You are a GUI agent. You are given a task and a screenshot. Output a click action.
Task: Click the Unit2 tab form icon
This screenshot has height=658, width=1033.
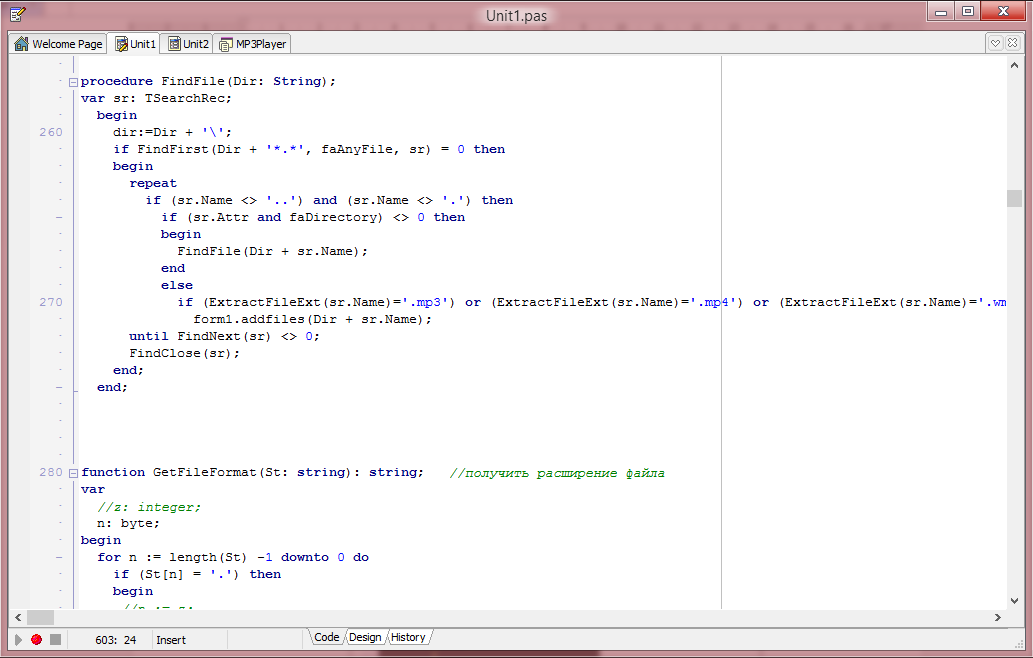pyautogui.click(x=174, y=44)
